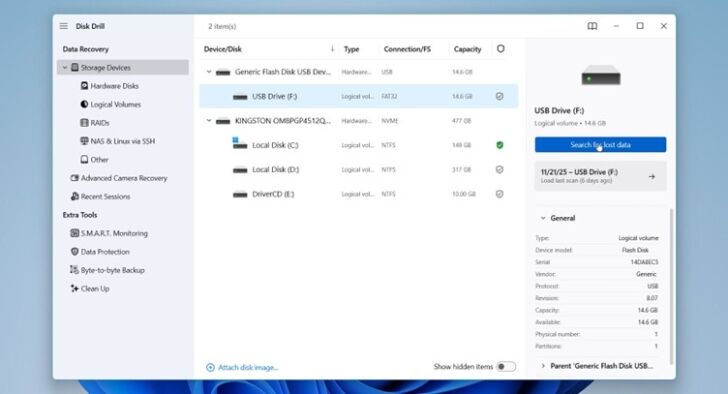Select DriverCD (E:) row
This screenshot has height=394, width=728.
pyautogui.click(x=358, y=194)
